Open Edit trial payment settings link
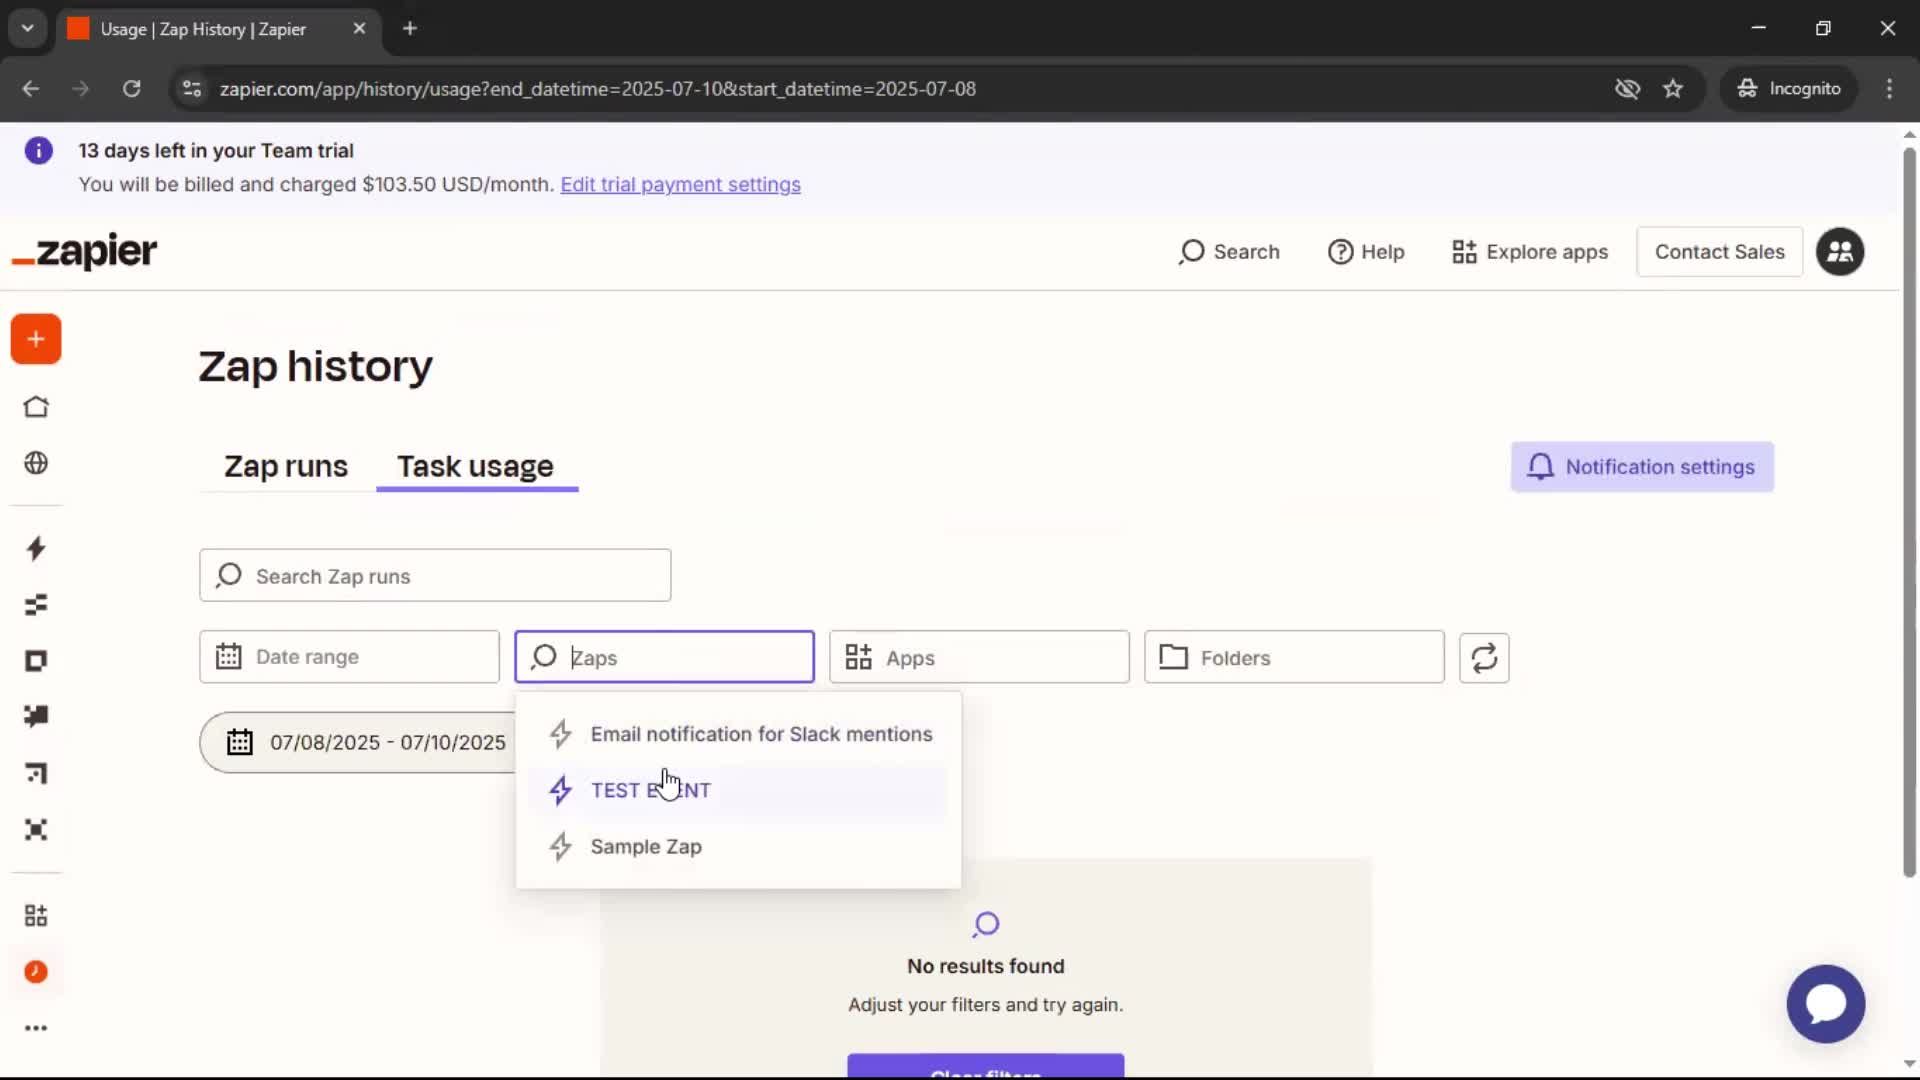The height and width of the screenshot is (1080, 1920). click(x=680, y=185)
